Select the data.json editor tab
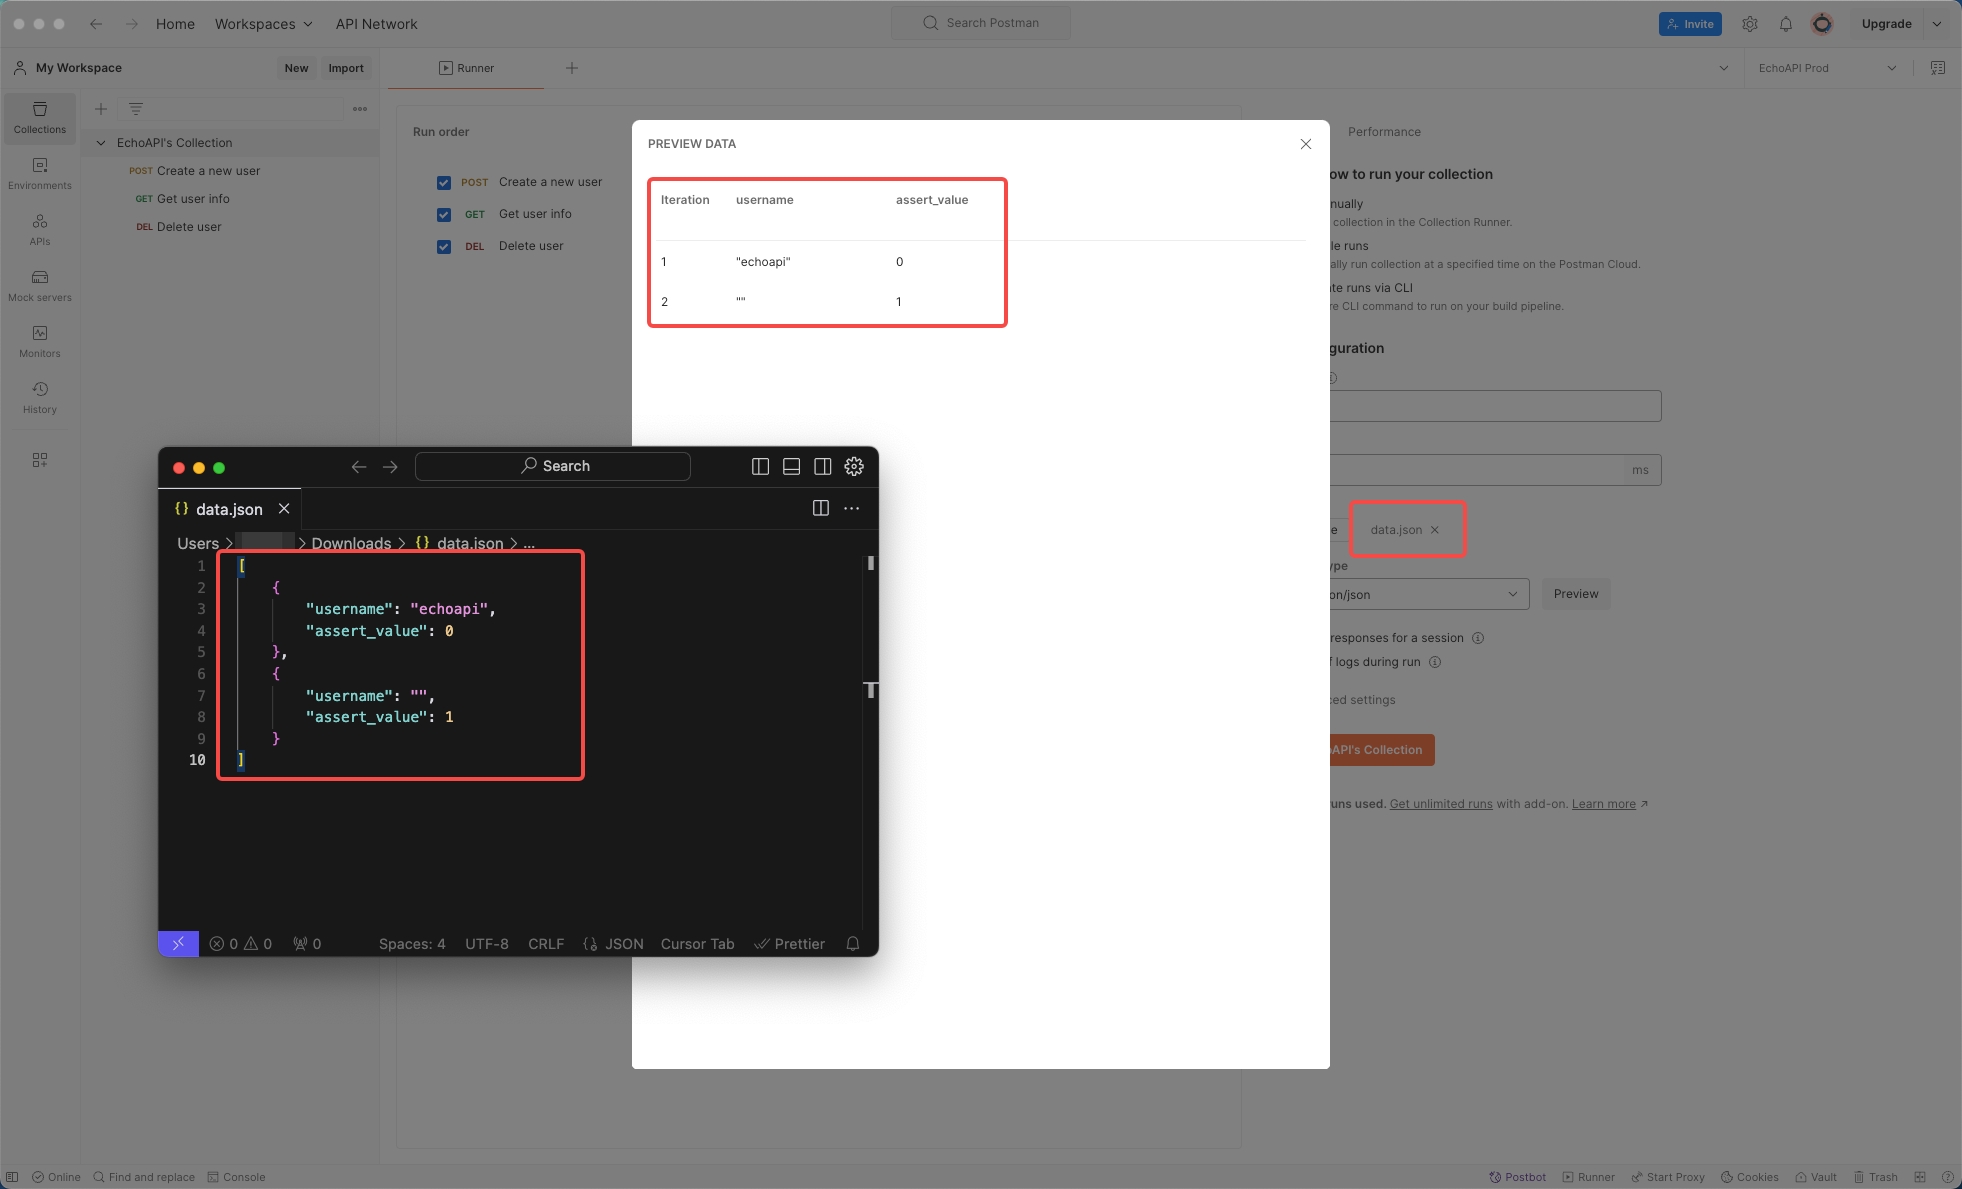The image size is (1962, 1189). 230,509
